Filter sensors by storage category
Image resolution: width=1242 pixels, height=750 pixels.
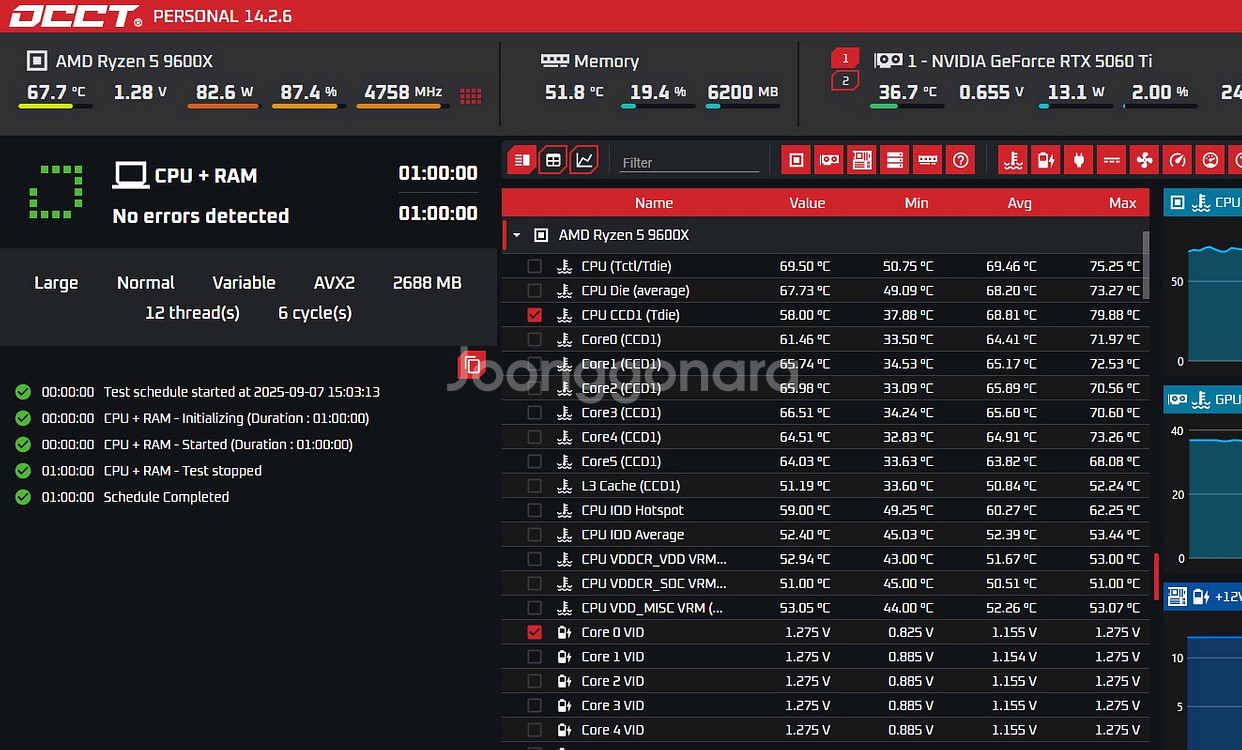(895, 160)
